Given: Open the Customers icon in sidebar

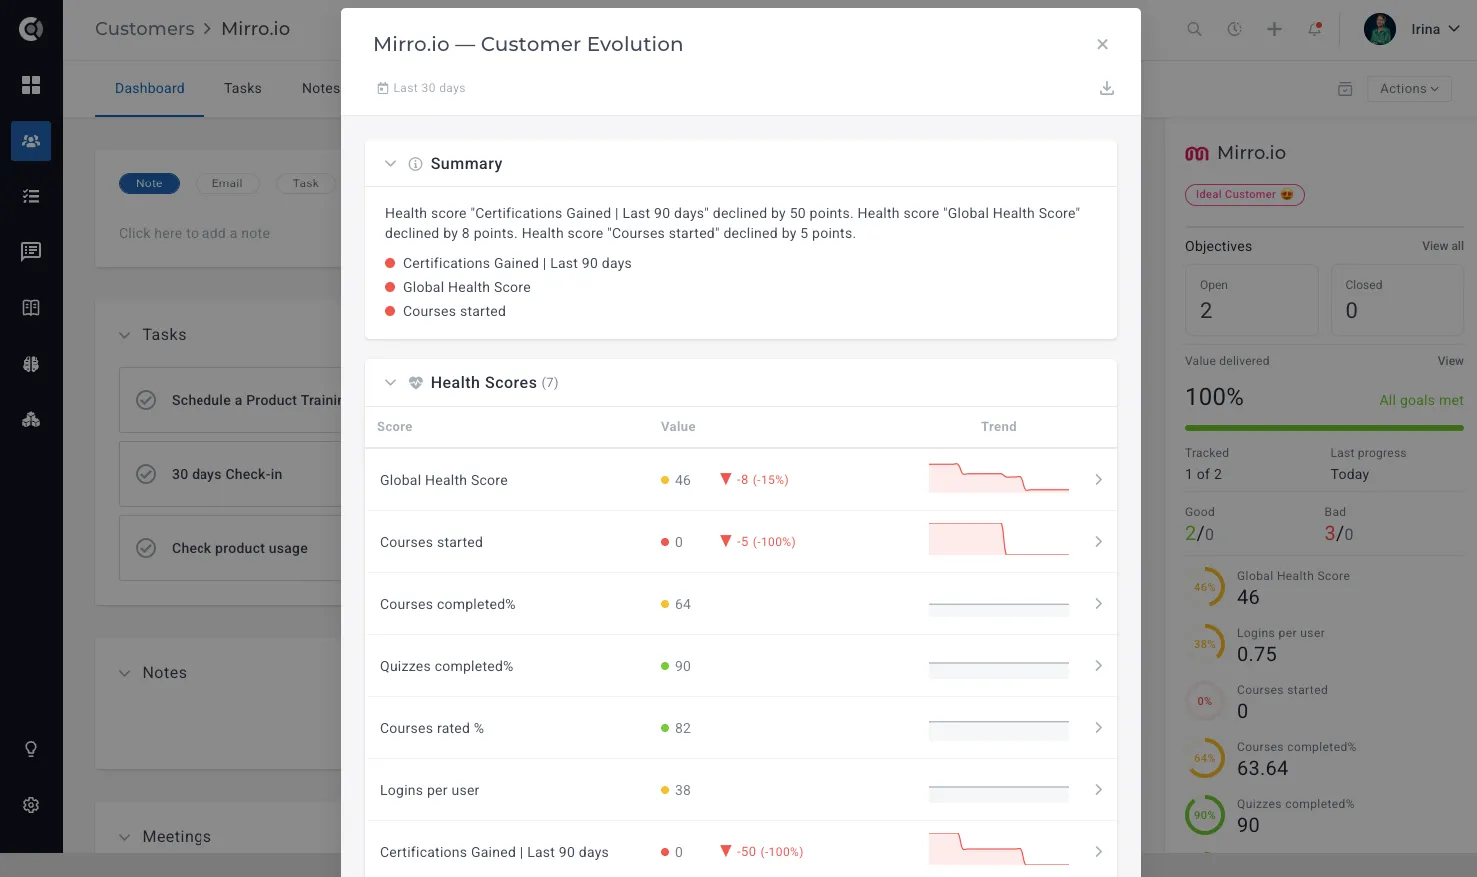Looking at the screenshot, I should point(31,141).
